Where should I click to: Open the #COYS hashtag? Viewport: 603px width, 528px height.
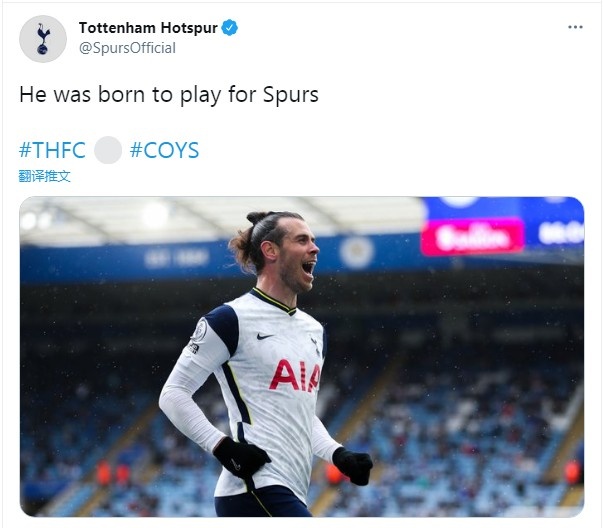point(164,150)
